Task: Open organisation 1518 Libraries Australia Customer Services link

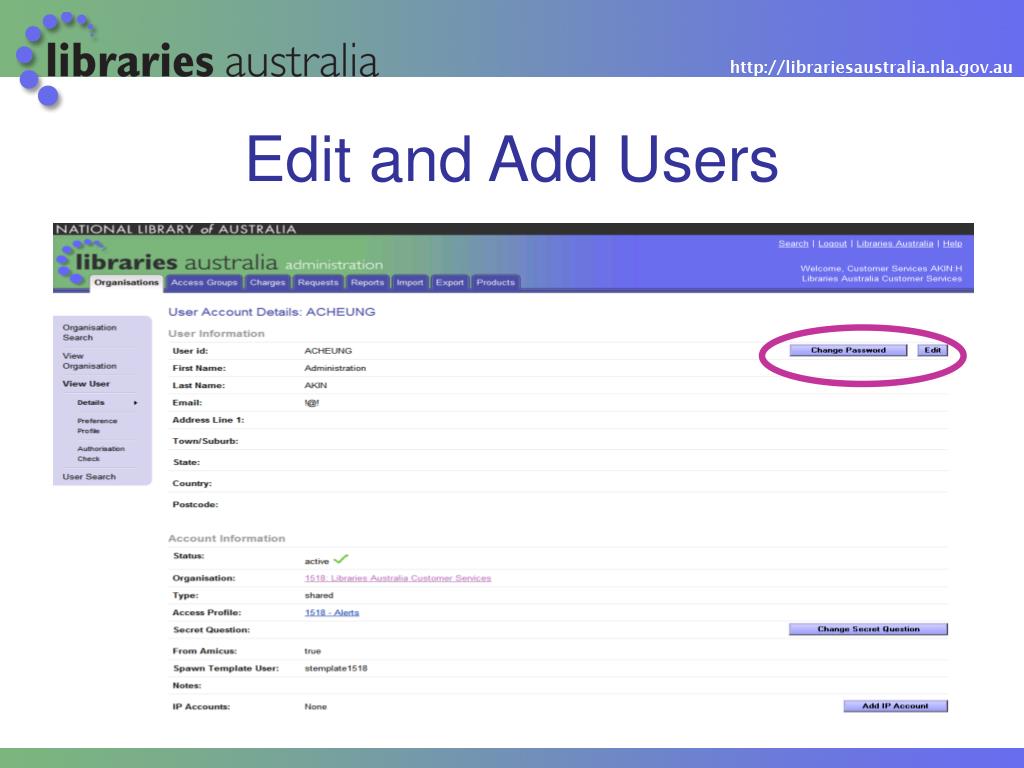Action: [x=398, y=578]
